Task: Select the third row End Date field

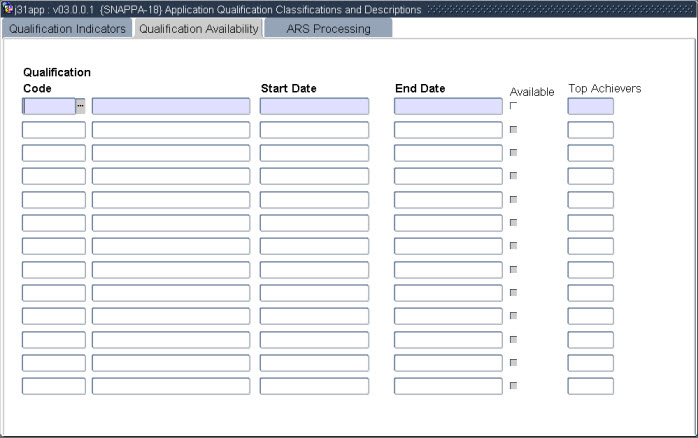Action: click(x=448, y=153)
